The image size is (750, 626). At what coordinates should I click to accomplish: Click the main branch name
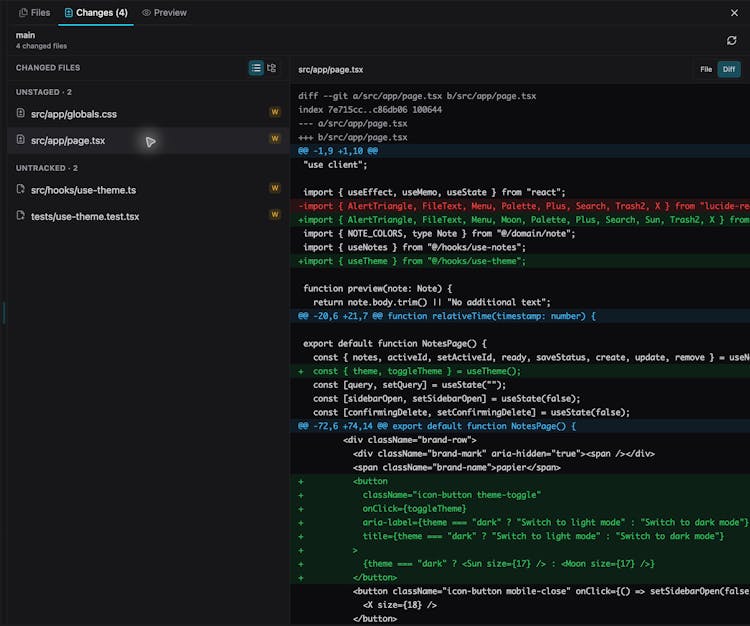25,35
